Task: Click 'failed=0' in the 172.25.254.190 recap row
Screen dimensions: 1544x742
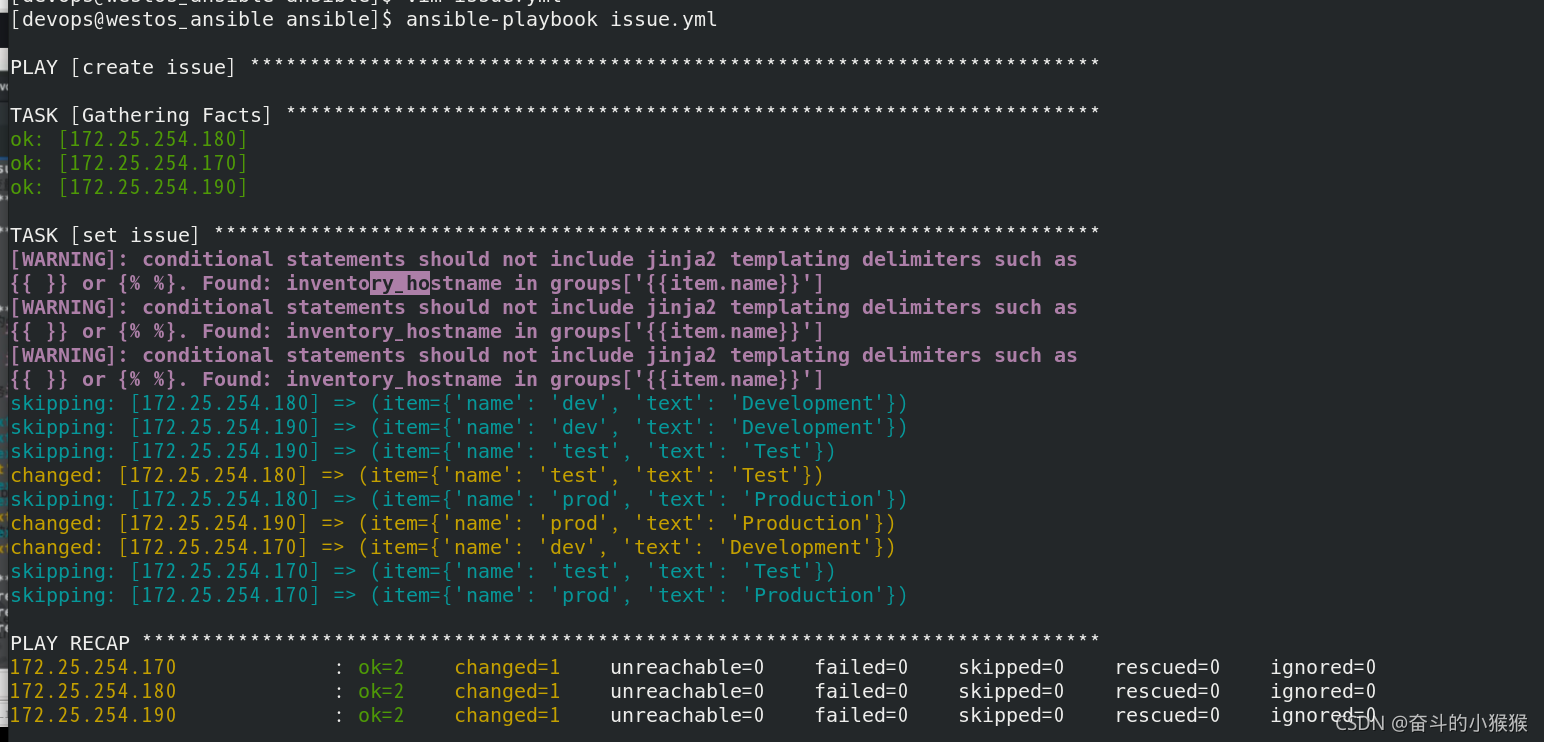Action: (861, 716)
